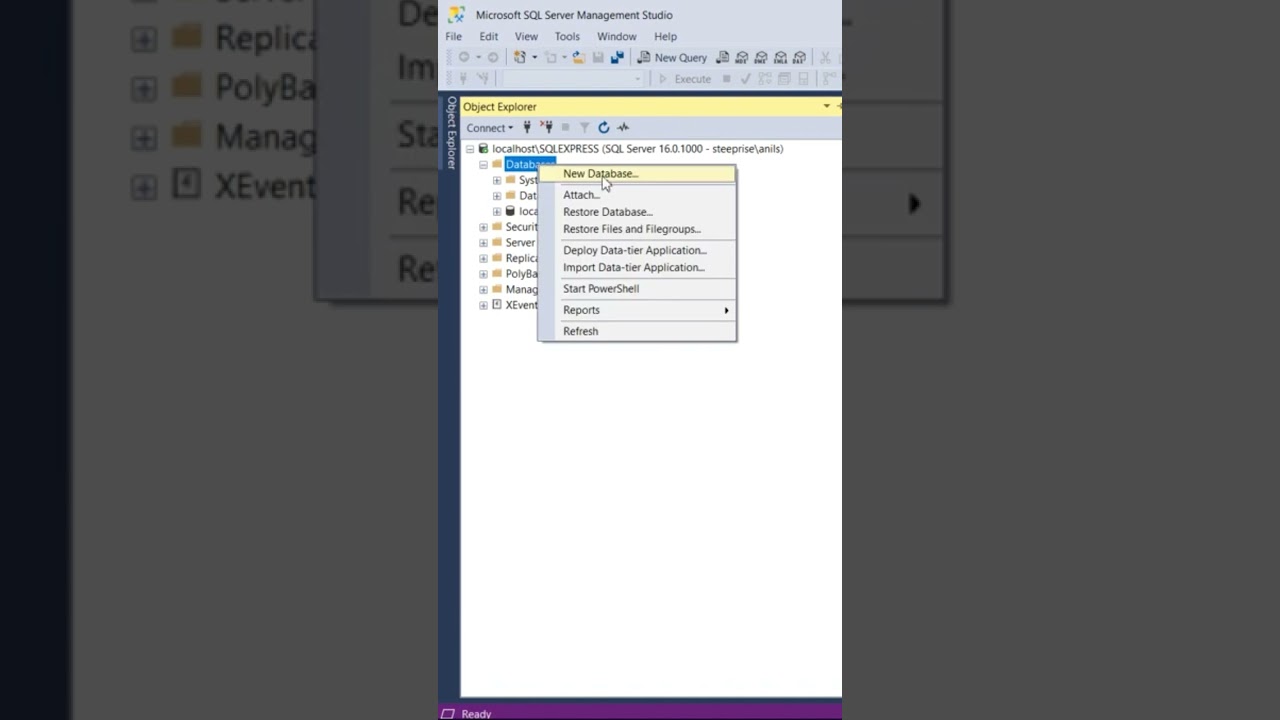Screen dimensions: 1280x720
Task: Click the SSMS application logo icon
Action: pos(456,15)
